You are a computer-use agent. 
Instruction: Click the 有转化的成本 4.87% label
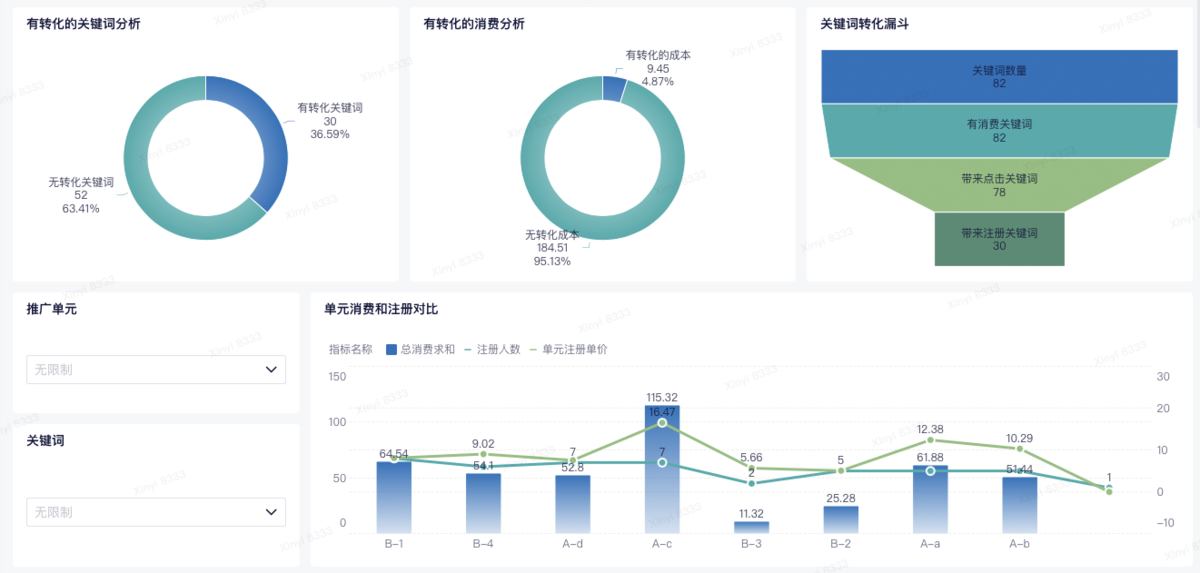[x=658, y=68]
